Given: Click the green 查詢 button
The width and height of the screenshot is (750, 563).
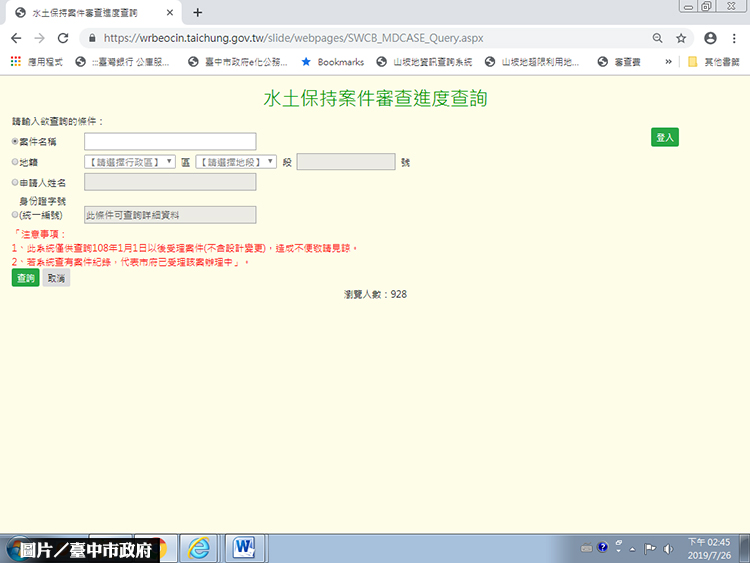Looking at the screenshot, I should pyautogui.click(x=25, y=279).
